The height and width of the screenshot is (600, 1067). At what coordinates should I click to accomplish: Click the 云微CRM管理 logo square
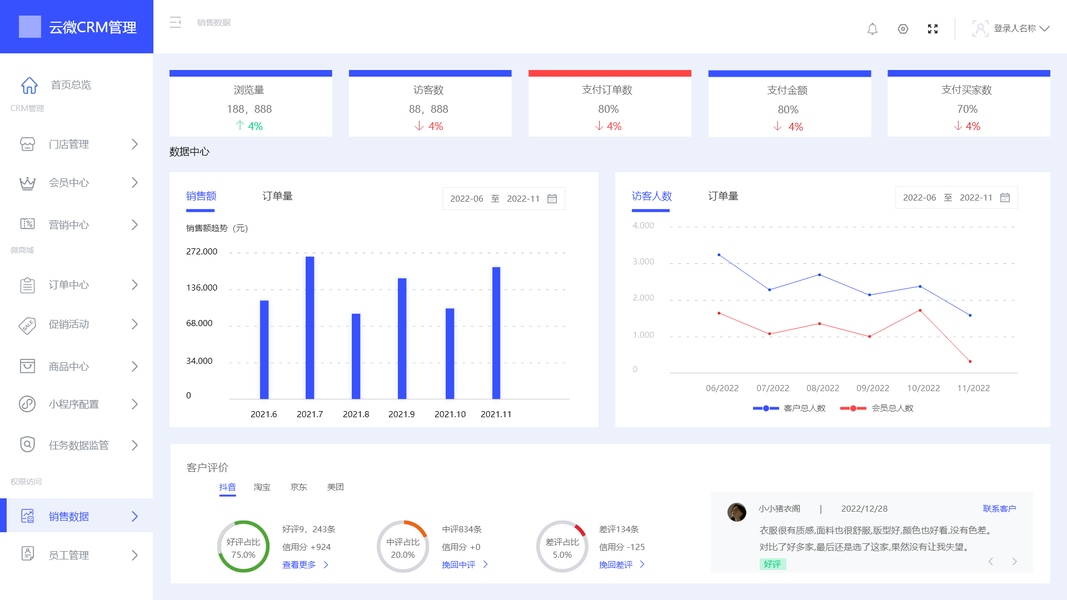point(29,27)
